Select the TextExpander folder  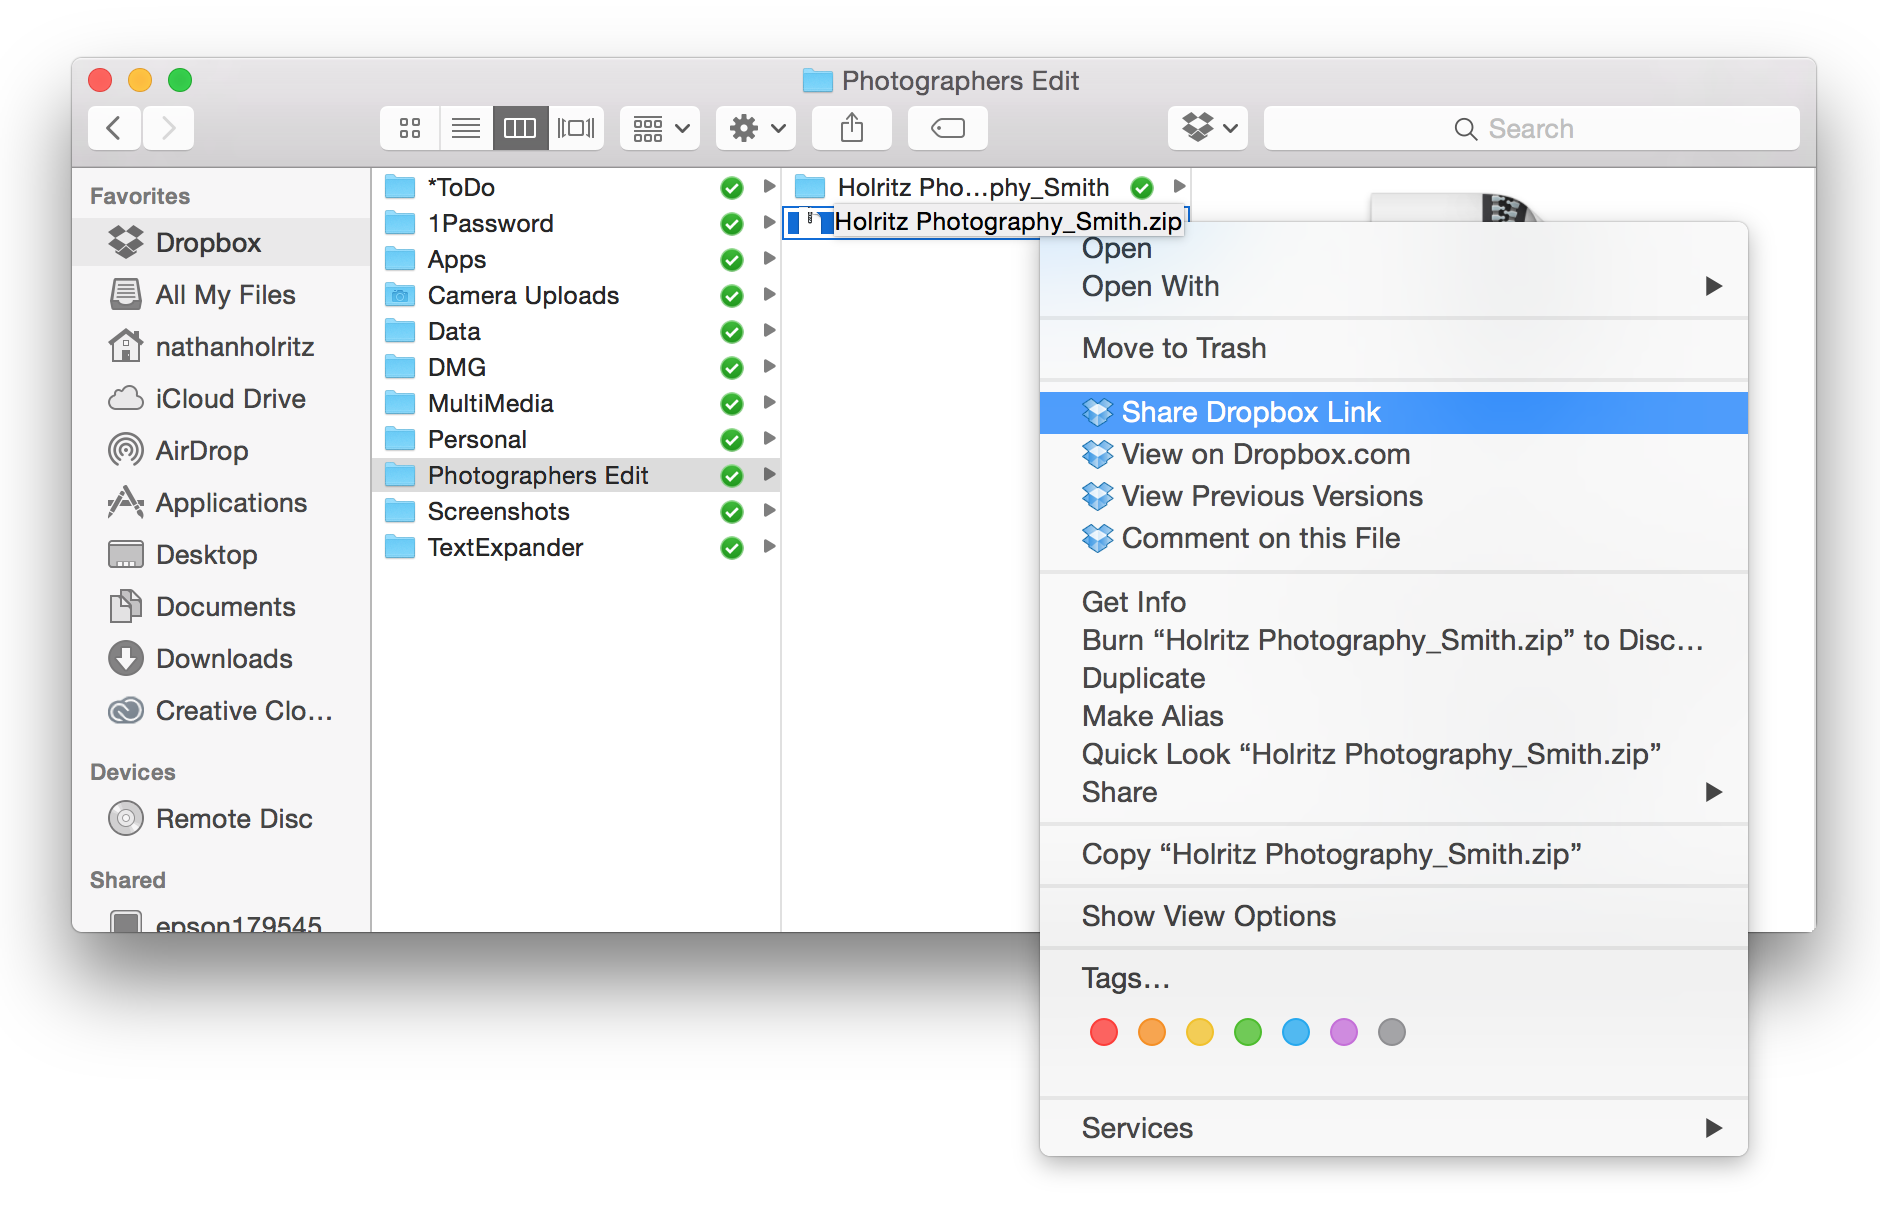pyautogui.click(x=576, y=547)
